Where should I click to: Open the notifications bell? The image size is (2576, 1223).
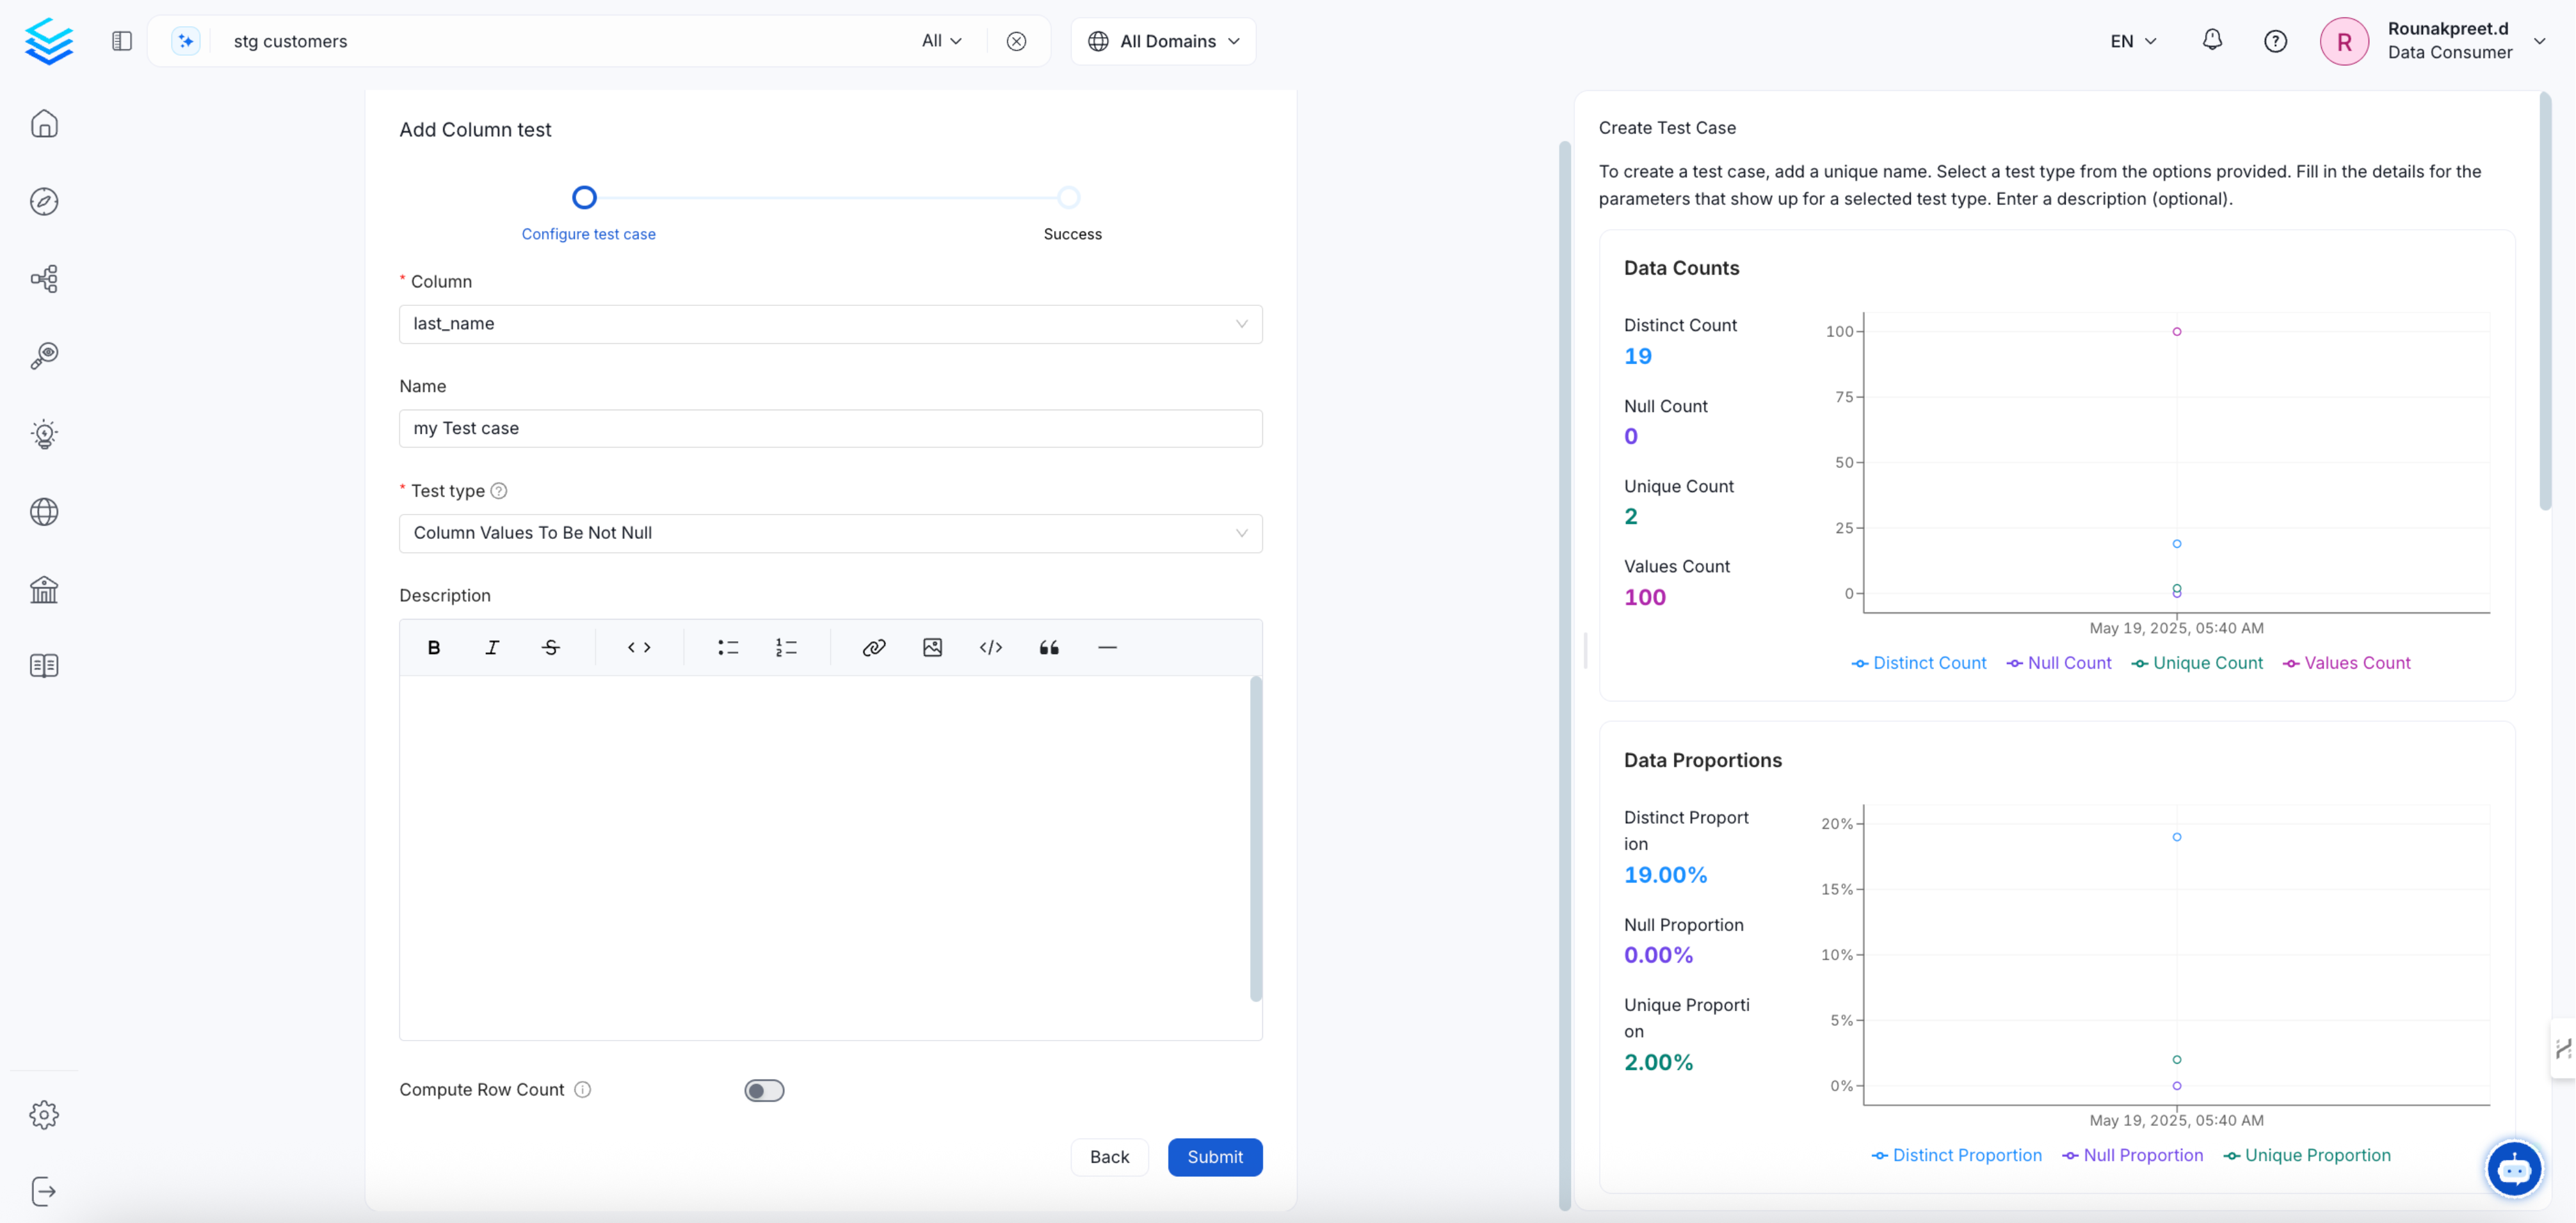click(2212, 40)
